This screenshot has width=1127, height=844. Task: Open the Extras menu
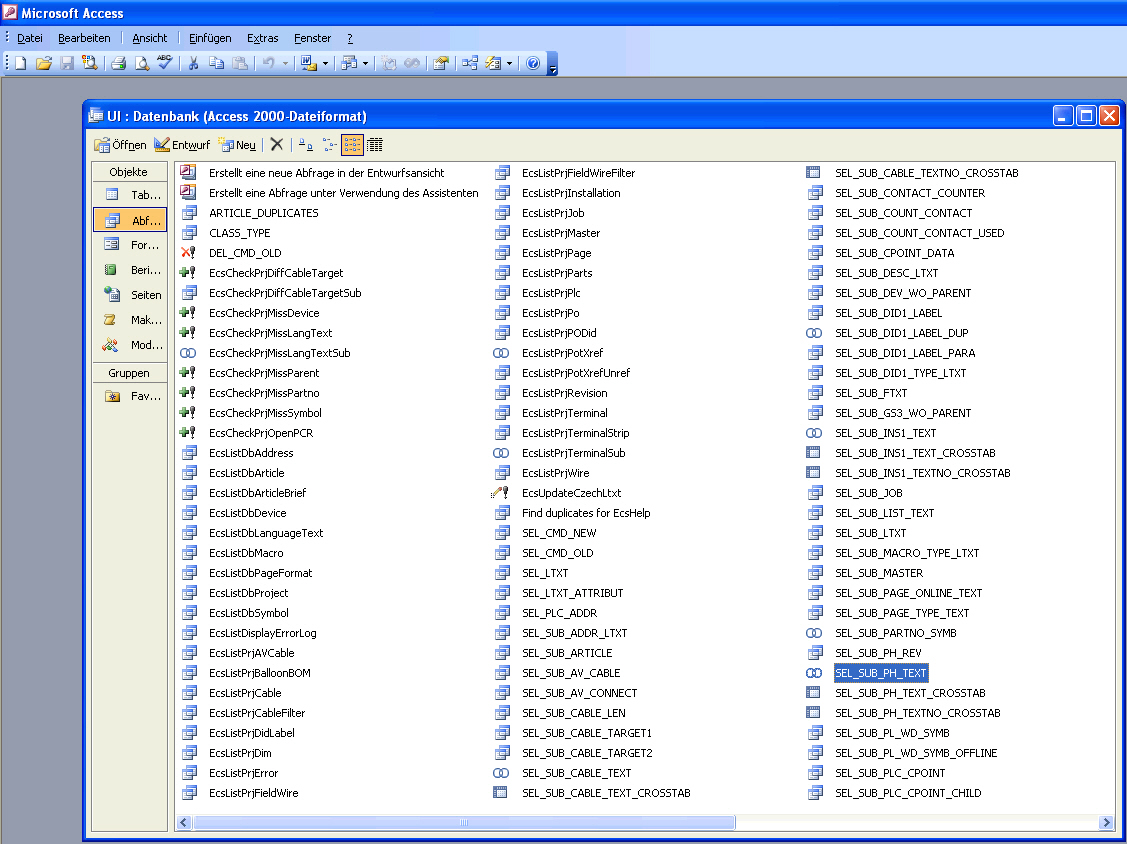click(x=262, y=38)
